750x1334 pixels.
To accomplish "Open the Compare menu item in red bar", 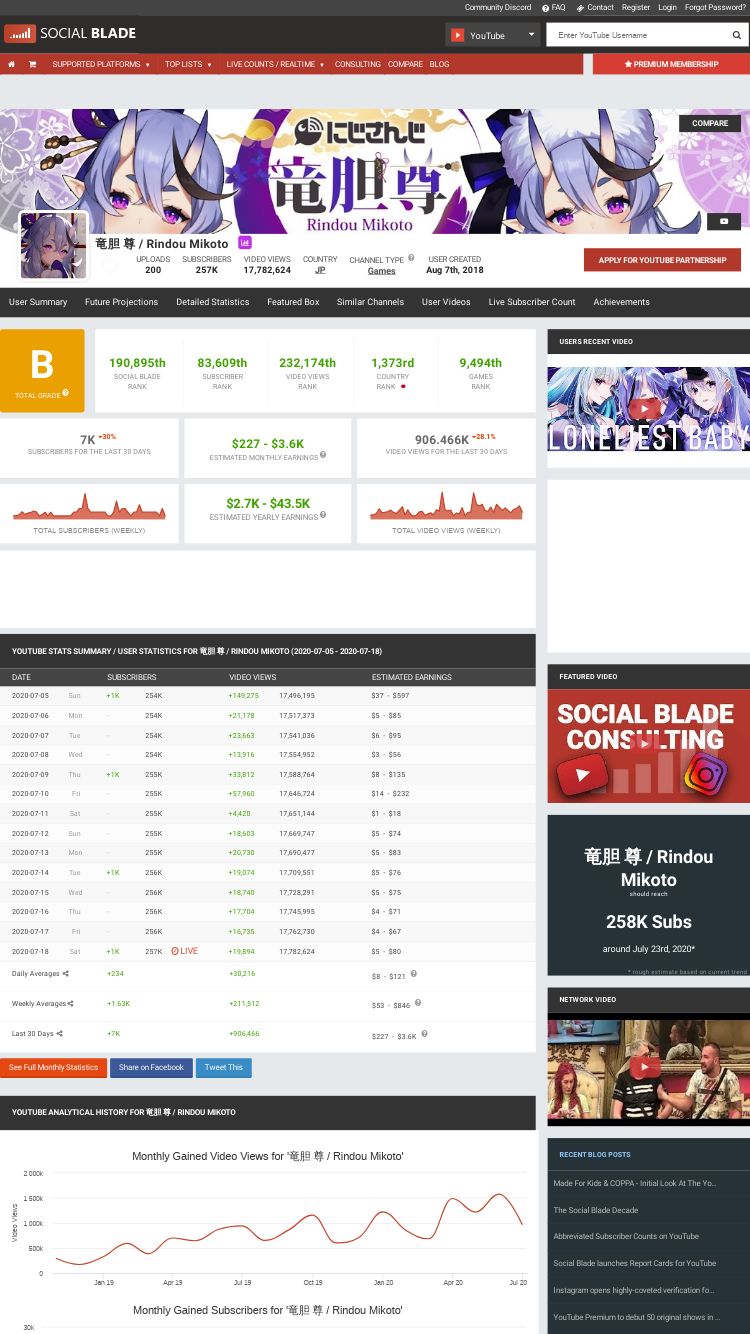I will [405, 64].
